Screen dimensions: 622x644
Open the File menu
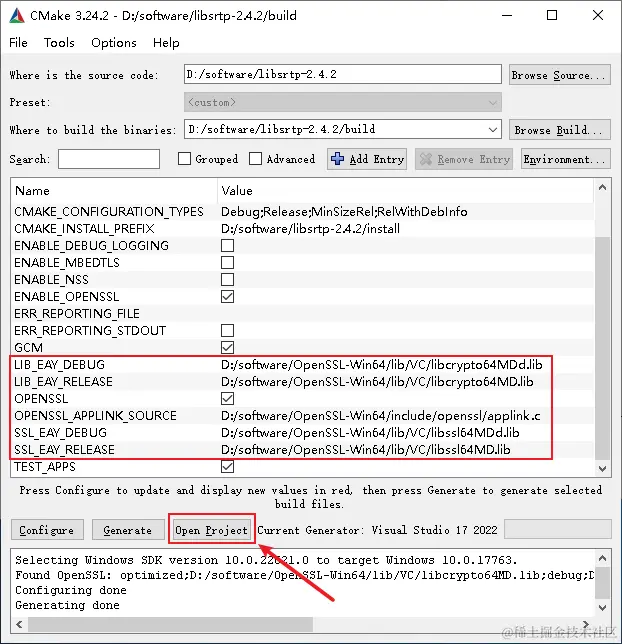click(x=18, y=43)
